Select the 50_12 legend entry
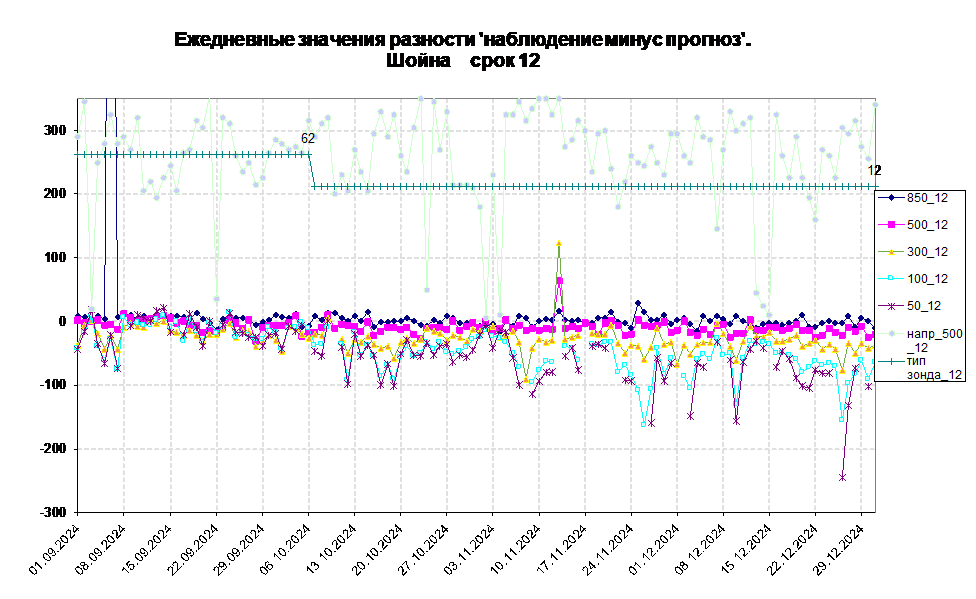This screenshot has width=976, height=599. pyautogui.click(x=909, y=306)
